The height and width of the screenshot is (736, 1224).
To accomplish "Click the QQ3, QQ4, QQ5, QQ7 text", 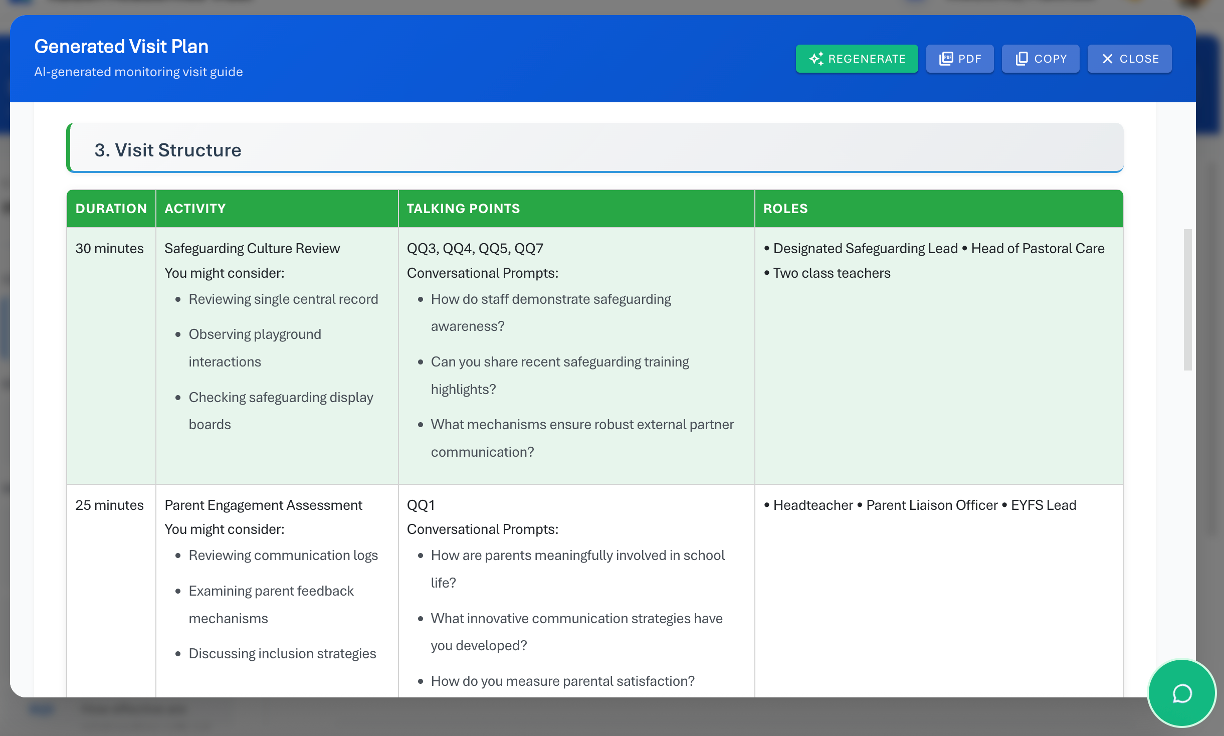I will click(475, 248).
